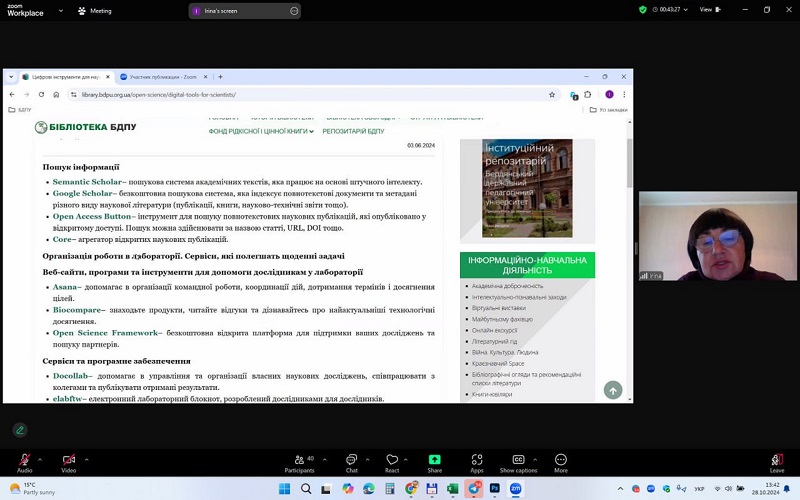Screen dimensions: 800x500
Task: Click the browser back arrow
Action: tap(12, 94)
